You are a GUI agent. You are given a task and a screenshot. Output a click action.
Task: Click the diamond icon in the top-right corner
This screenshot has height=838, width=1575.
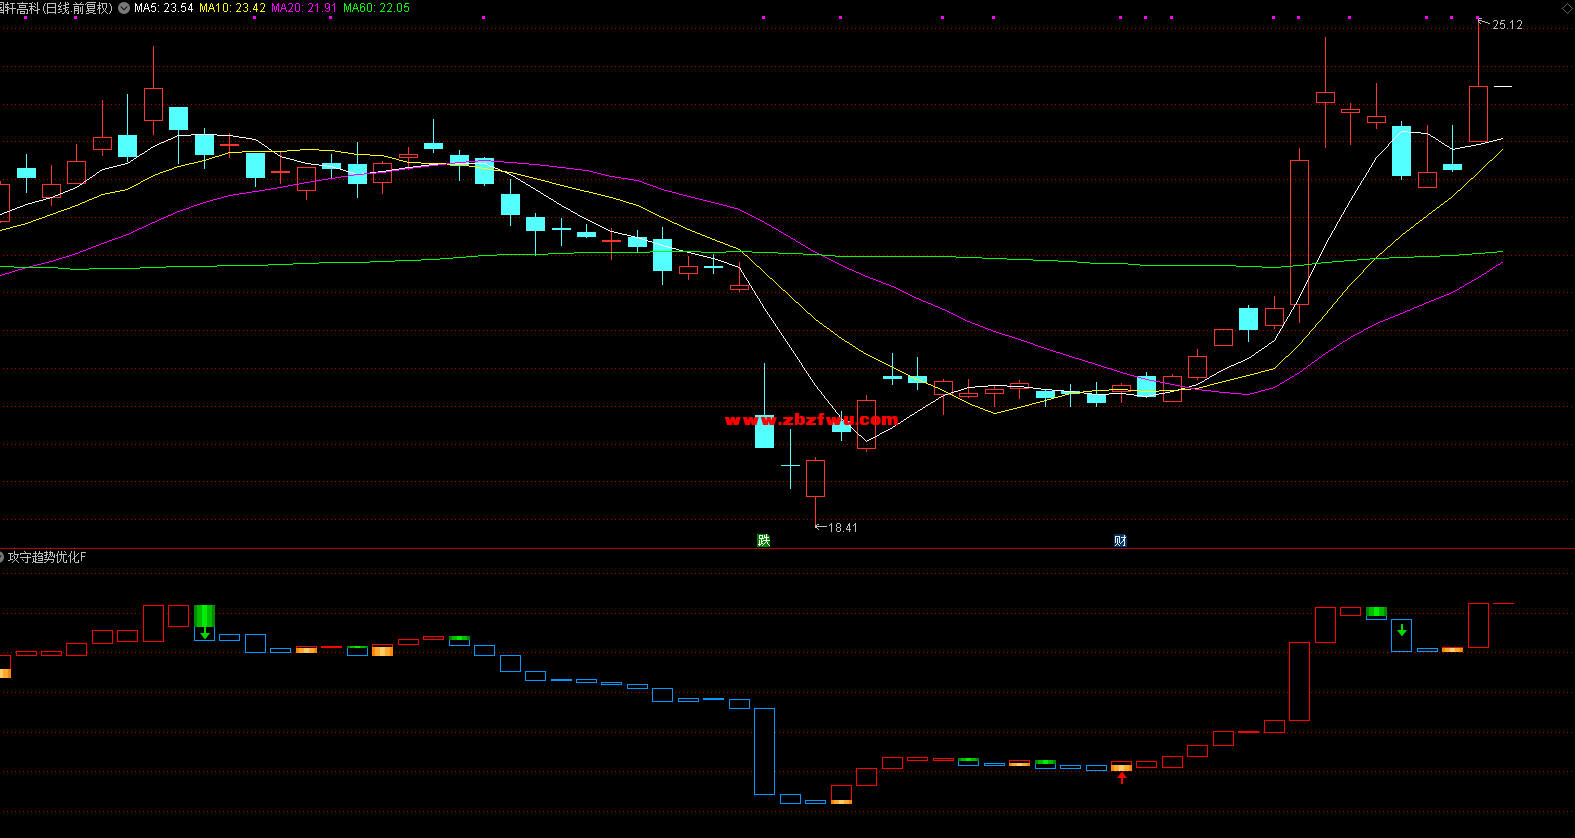[x=1567, y=8]
